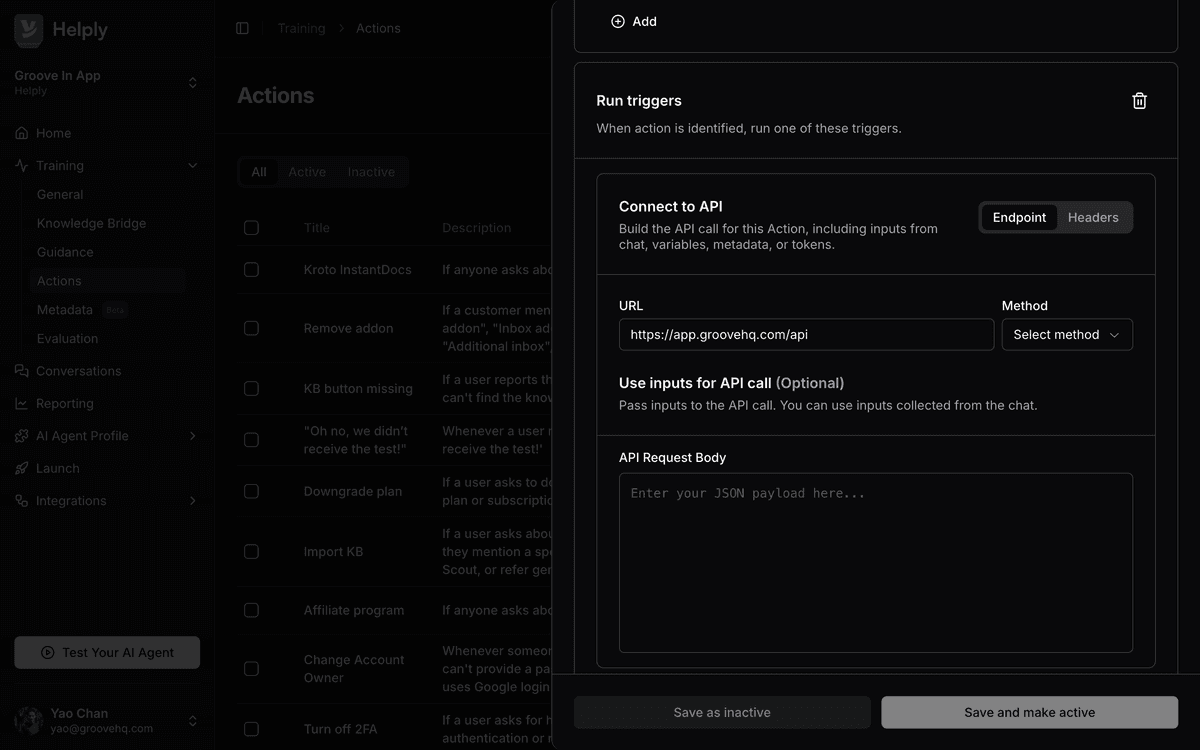
Task: Click Yao Chan's avatar
Action: pyautogui.click(x=28, y=720)
